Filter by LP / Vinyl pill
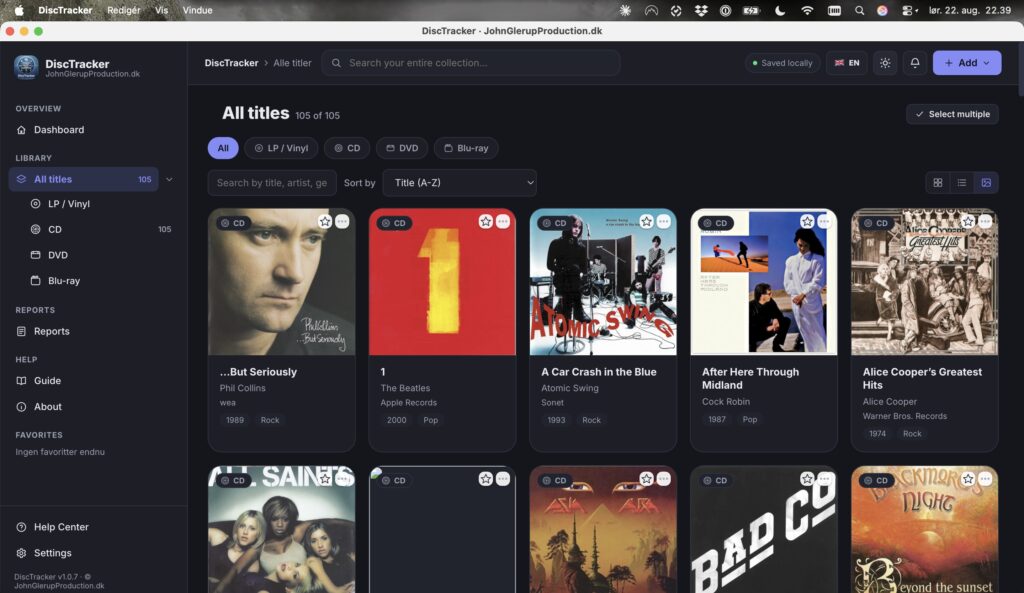This screenshot has height=593, width=1024. (x=281, y=148)
